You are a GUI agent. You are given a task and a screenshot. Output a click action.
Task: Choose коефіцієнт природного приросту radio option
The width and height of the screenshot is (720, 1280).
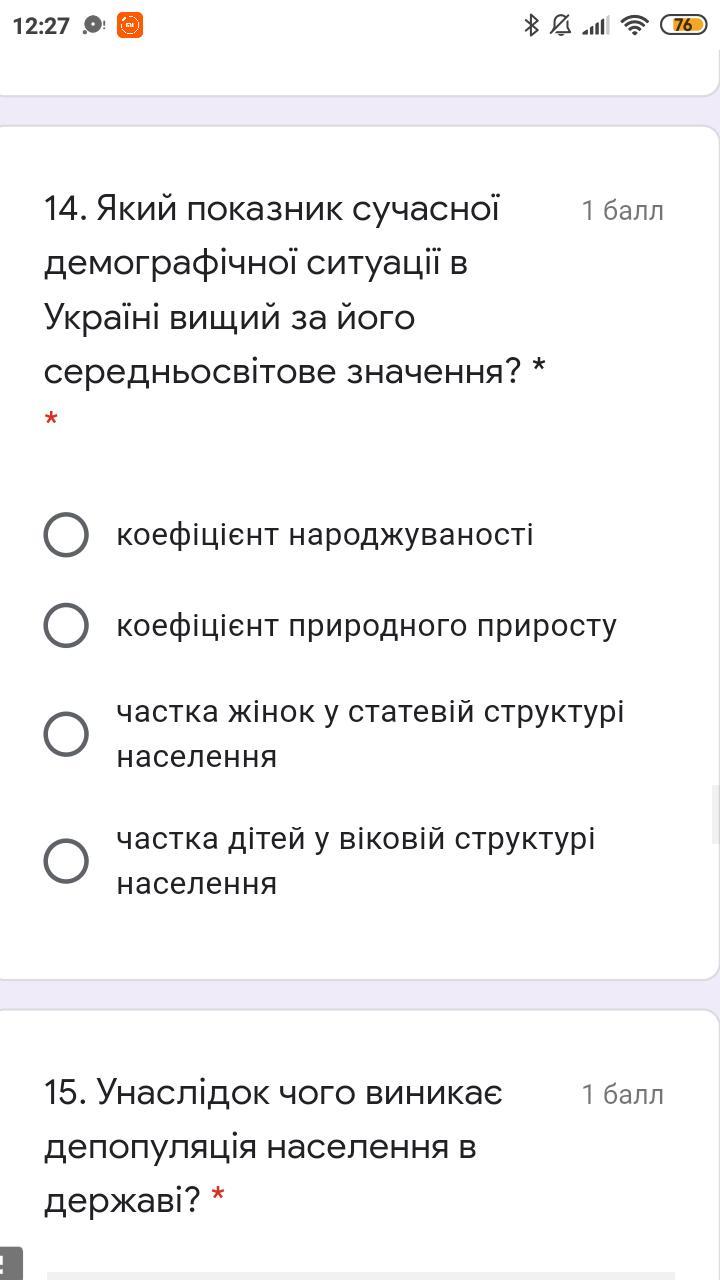pyautogui.click(x=66, y=625)
